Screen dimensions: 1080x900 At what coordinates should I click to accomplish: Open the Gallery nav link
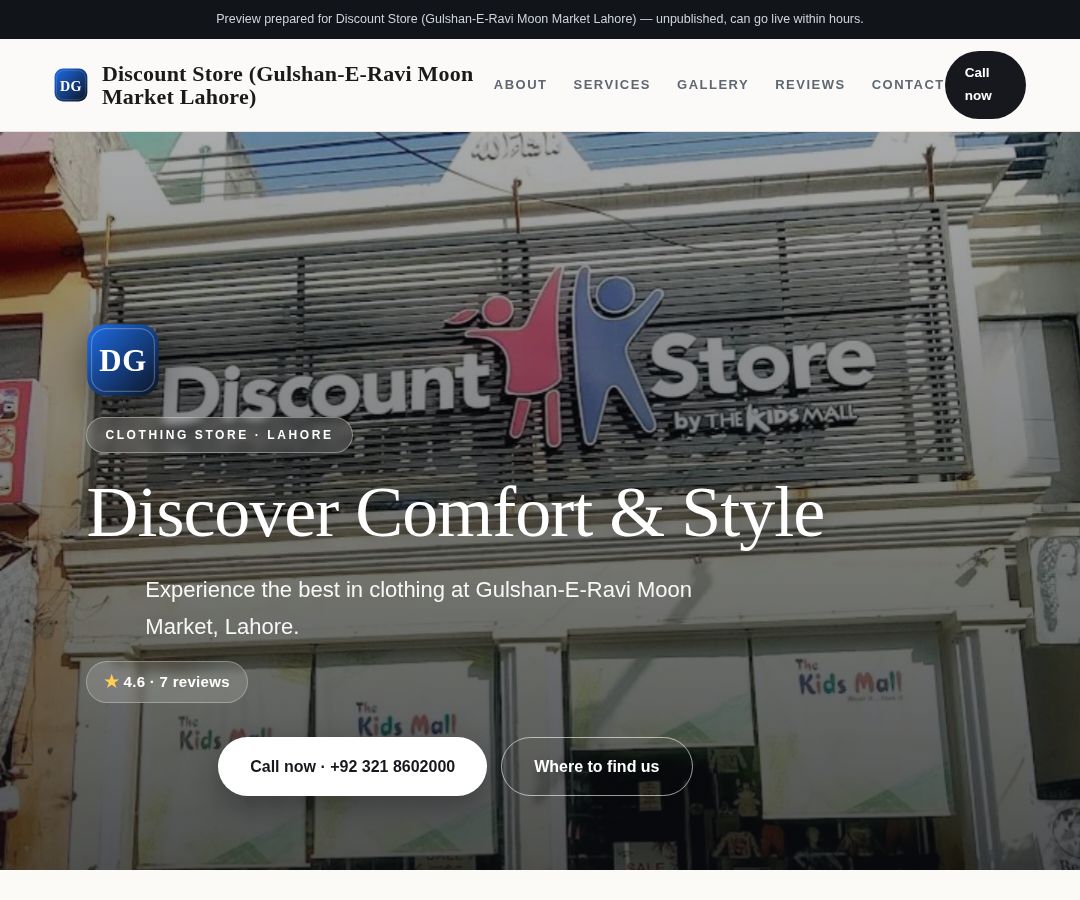coord(712,85)
